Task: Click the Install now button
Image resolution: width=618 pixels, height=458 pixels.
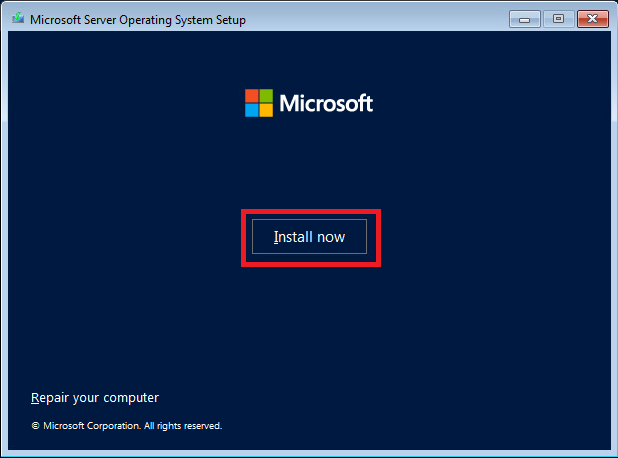Action: (x=309, y=237)
